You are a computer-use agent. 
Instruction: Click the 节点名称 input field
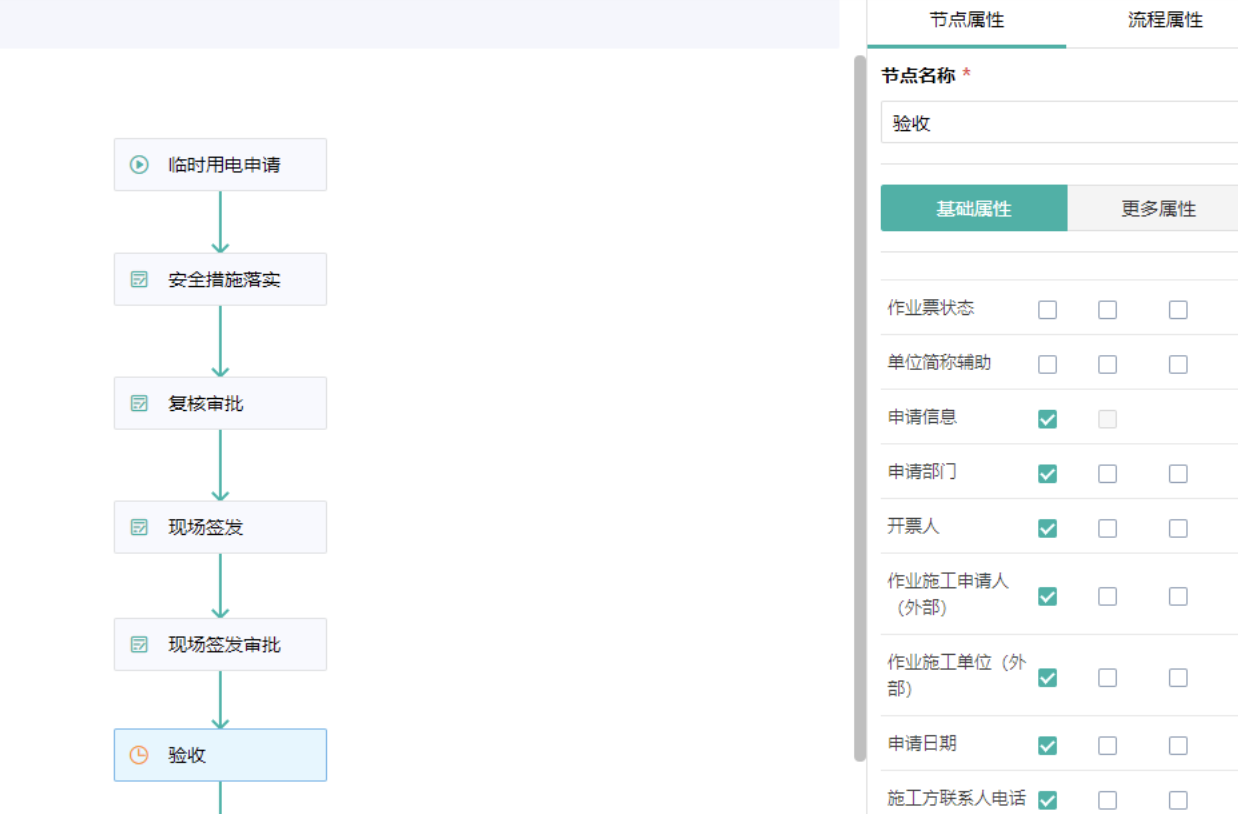tap(1060, 124)
